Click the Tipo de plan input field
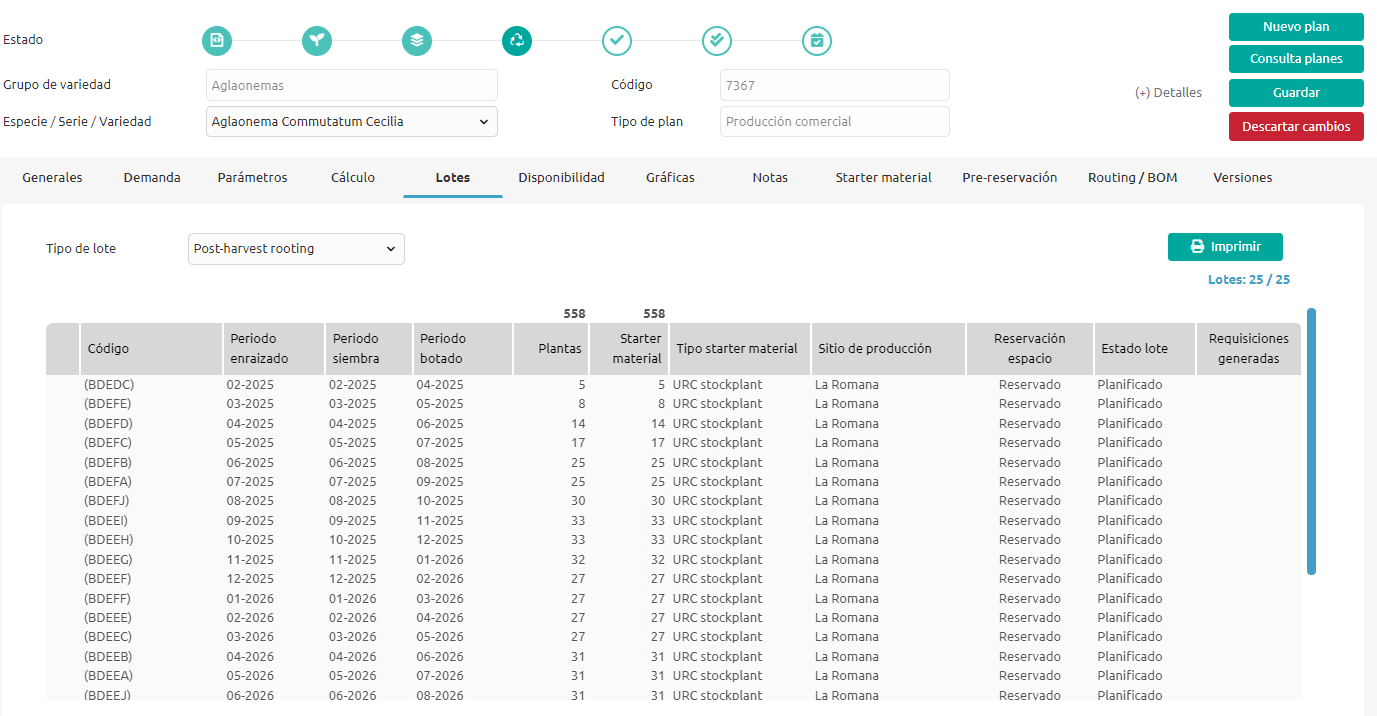1377x716 pixels. tap(835, 121)
